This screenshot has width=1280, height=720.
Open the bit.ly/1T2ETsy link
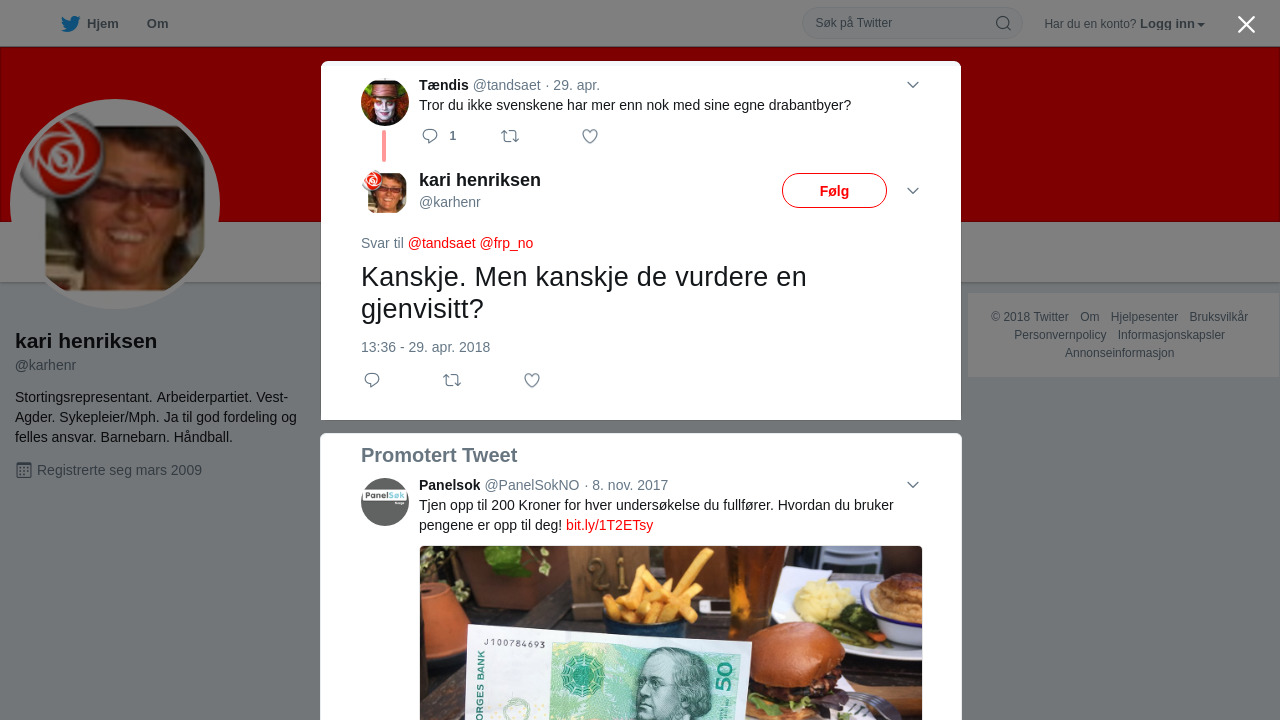(609, 525)
